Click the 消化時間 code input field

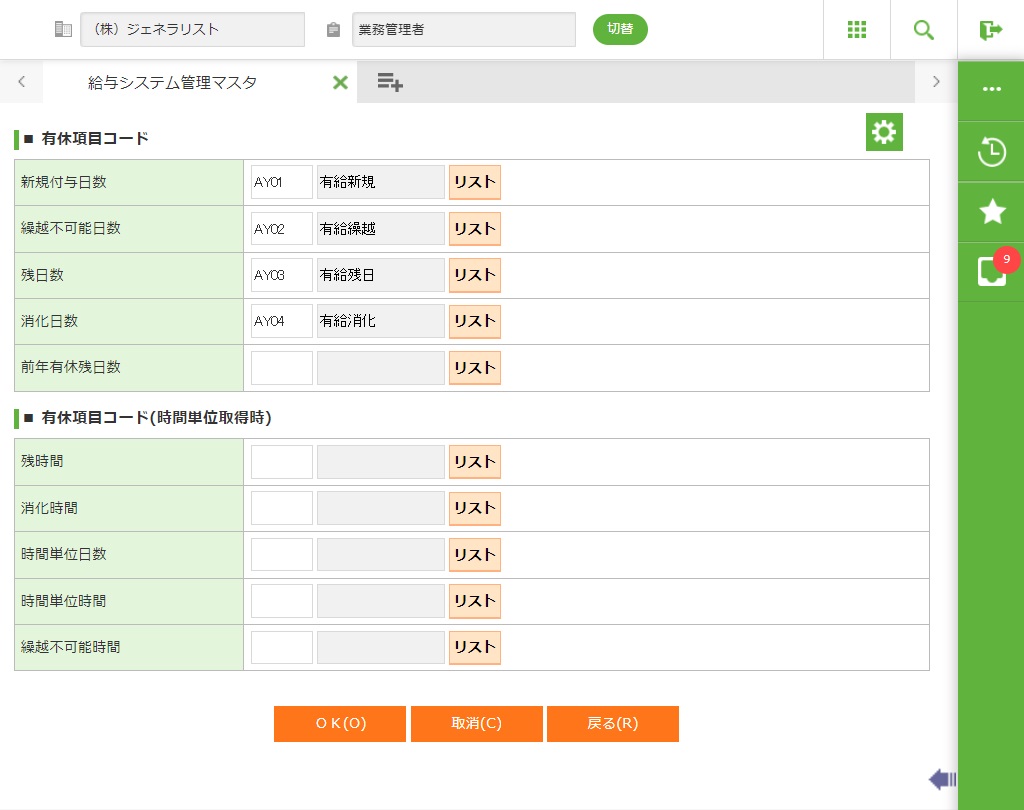pos(282,508)
